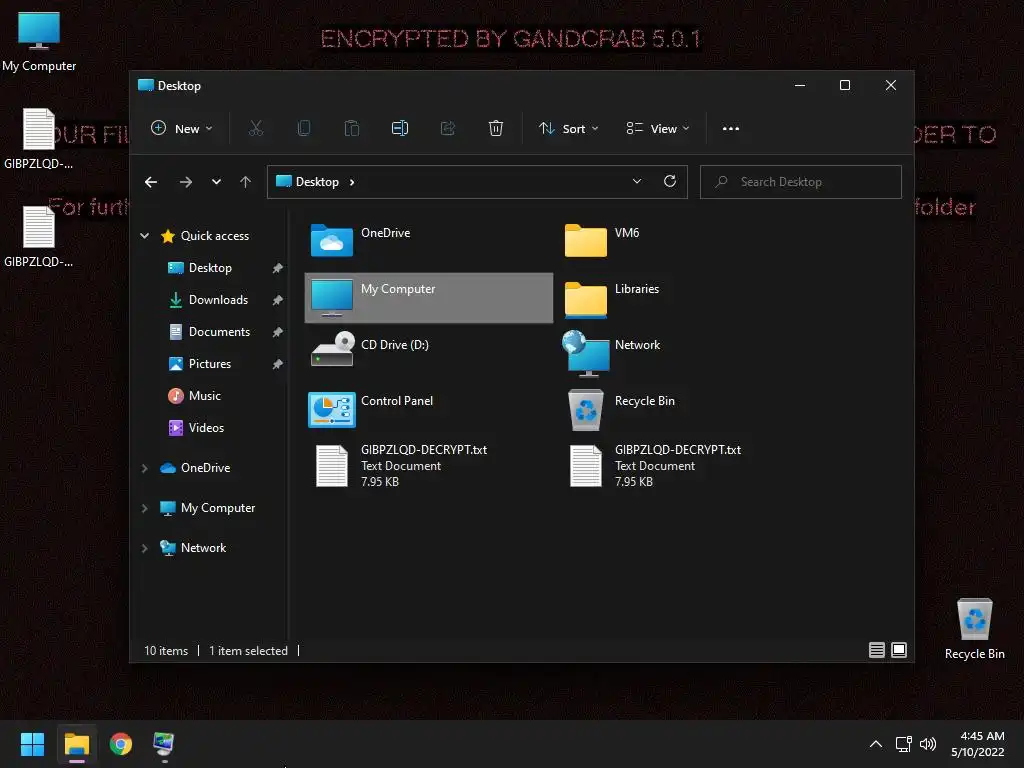Select the Libraries folder

682,298
